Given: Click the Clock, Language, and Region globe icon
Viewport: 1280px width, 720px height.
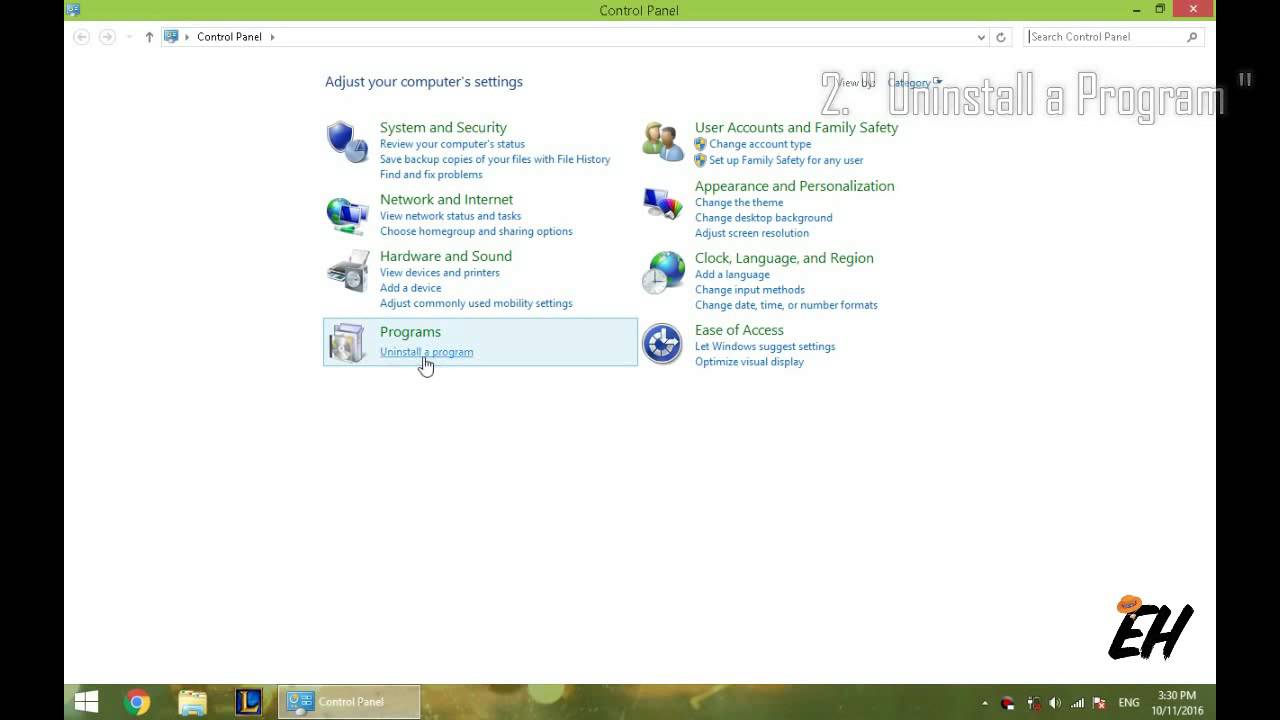Looking at the screenshot, I should 662,273.
